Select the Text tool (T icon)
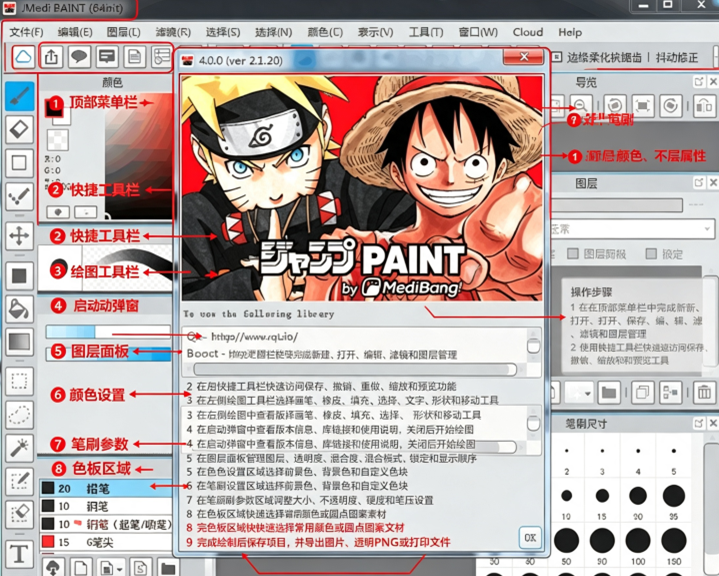Screen dimensions: 719x576 click(20, 554)
